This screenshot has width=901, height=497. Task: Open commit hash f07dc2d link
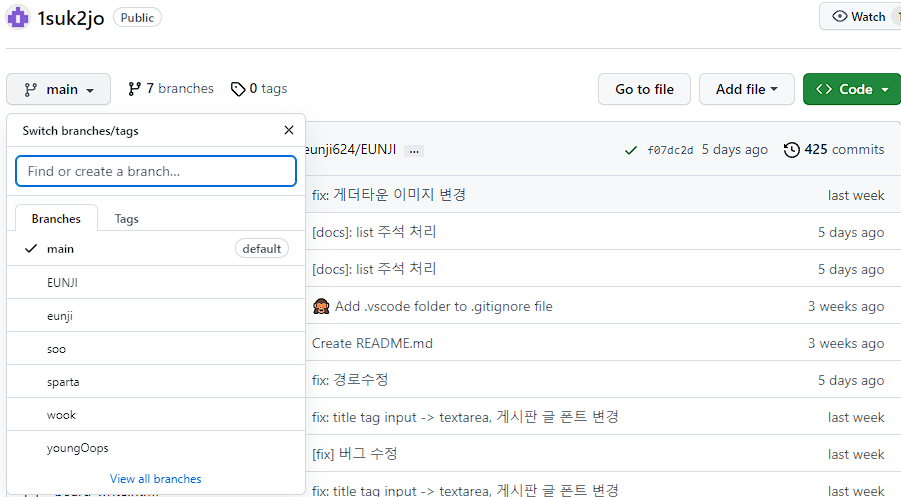tap(670, 151)
